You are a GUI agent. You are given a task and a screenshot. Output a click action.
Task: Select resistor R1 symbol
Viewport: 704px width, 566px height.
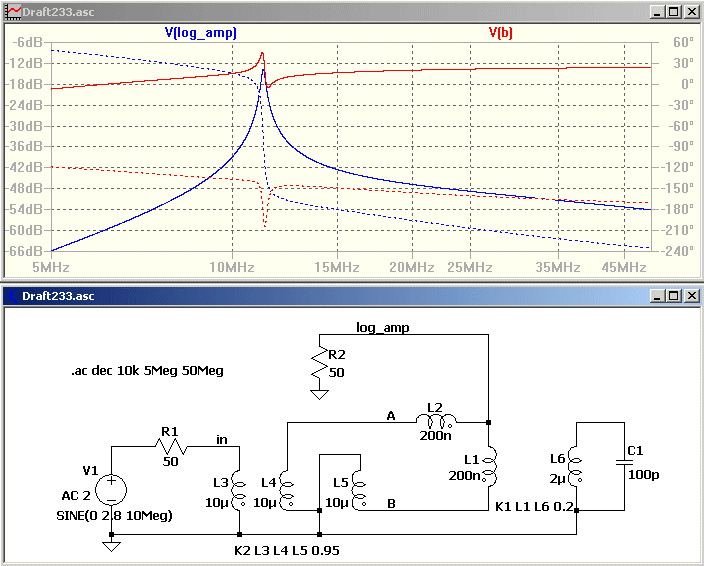171,447
